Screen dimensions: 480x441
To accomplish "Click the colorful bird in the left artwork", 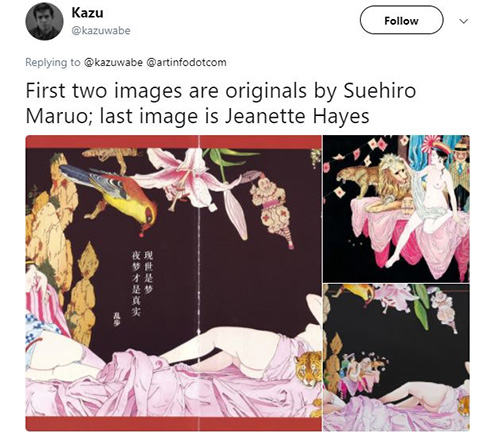I will (110, 194).
